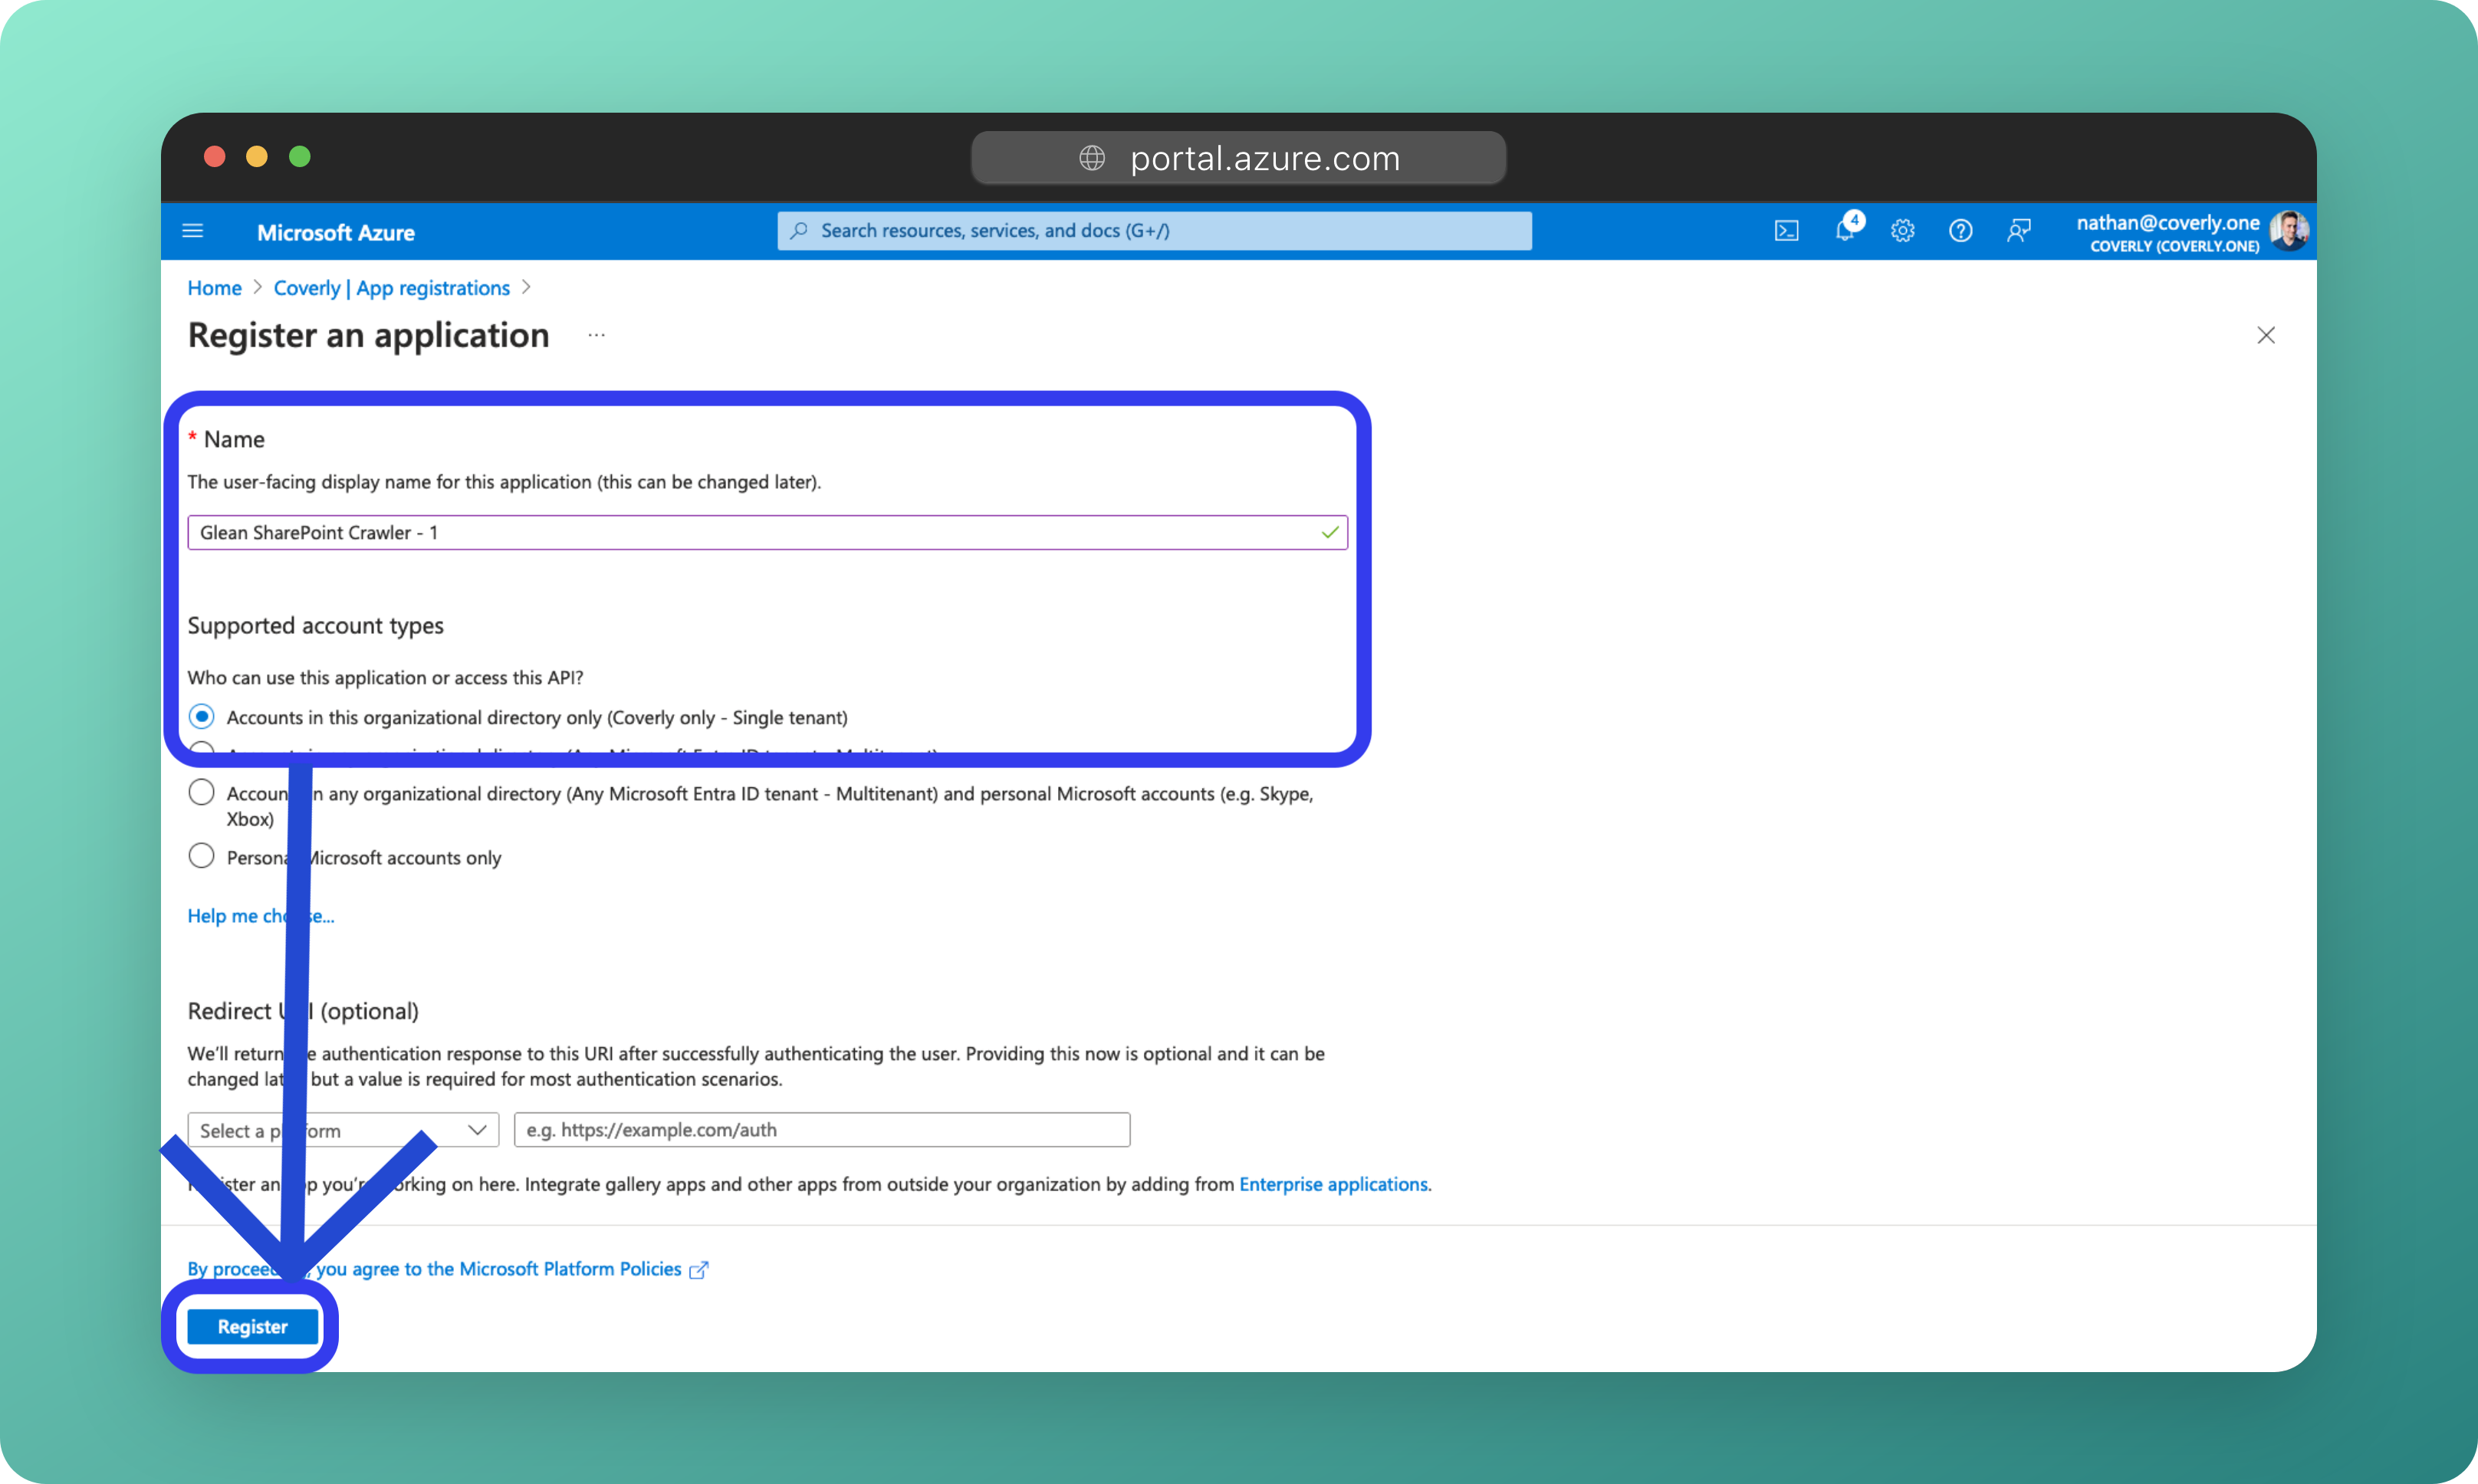Image resolution: width=2478 pixels, height=1484 pixels.
Task: Open the hamburger portal menu
Action: tap(193, 231)
